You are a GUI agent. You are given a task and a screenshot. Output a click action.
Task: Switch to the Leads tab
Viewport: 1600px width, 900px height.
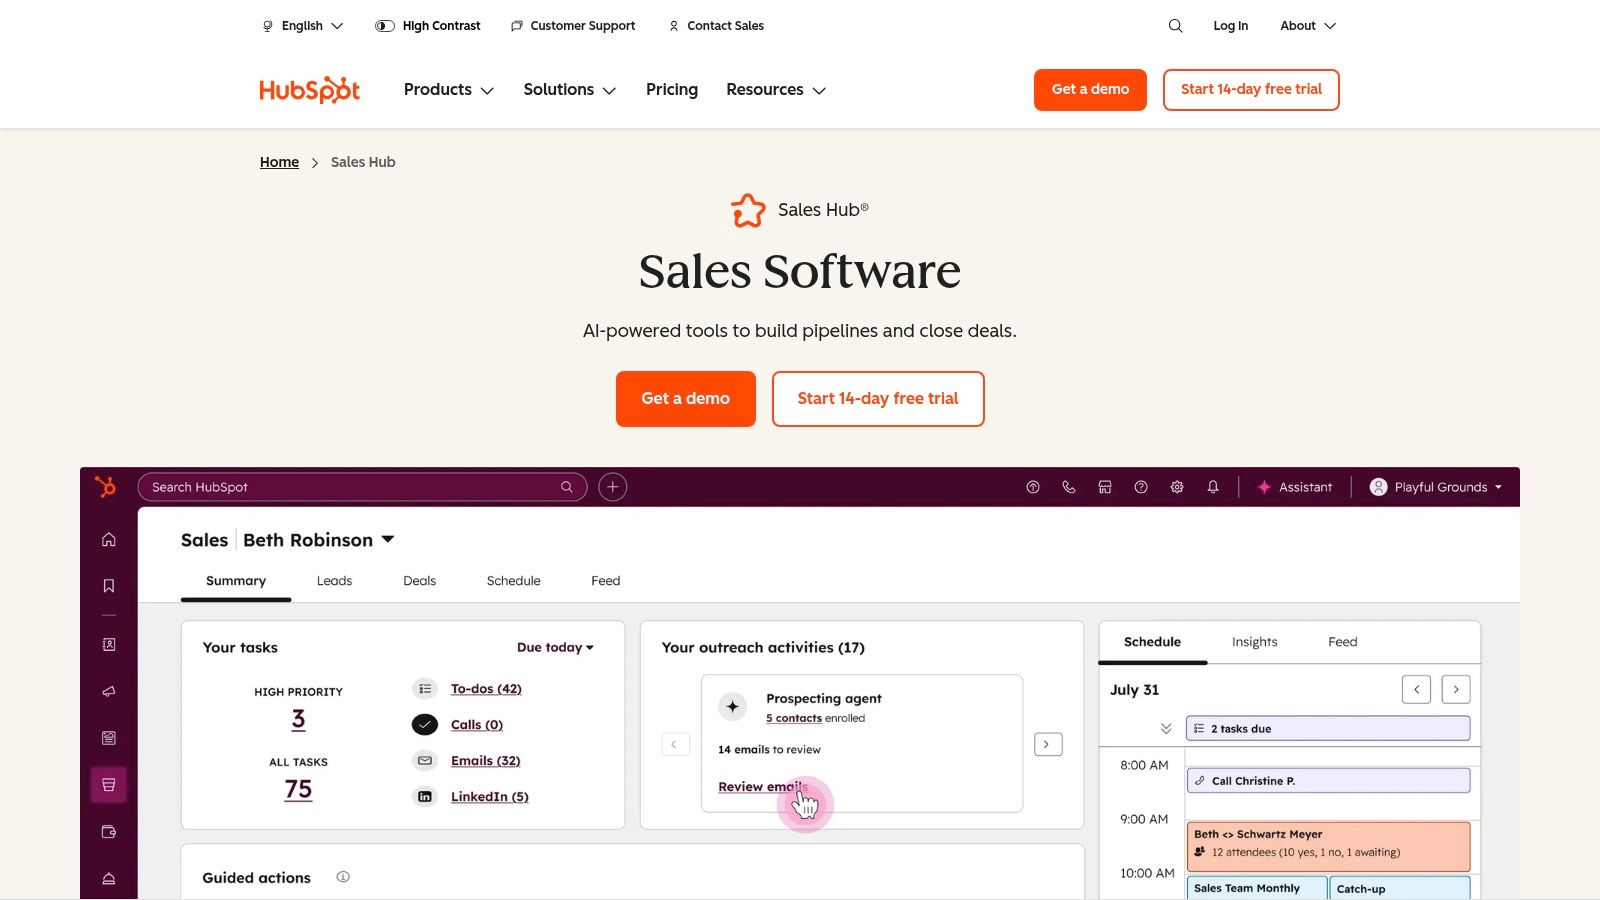334,580
